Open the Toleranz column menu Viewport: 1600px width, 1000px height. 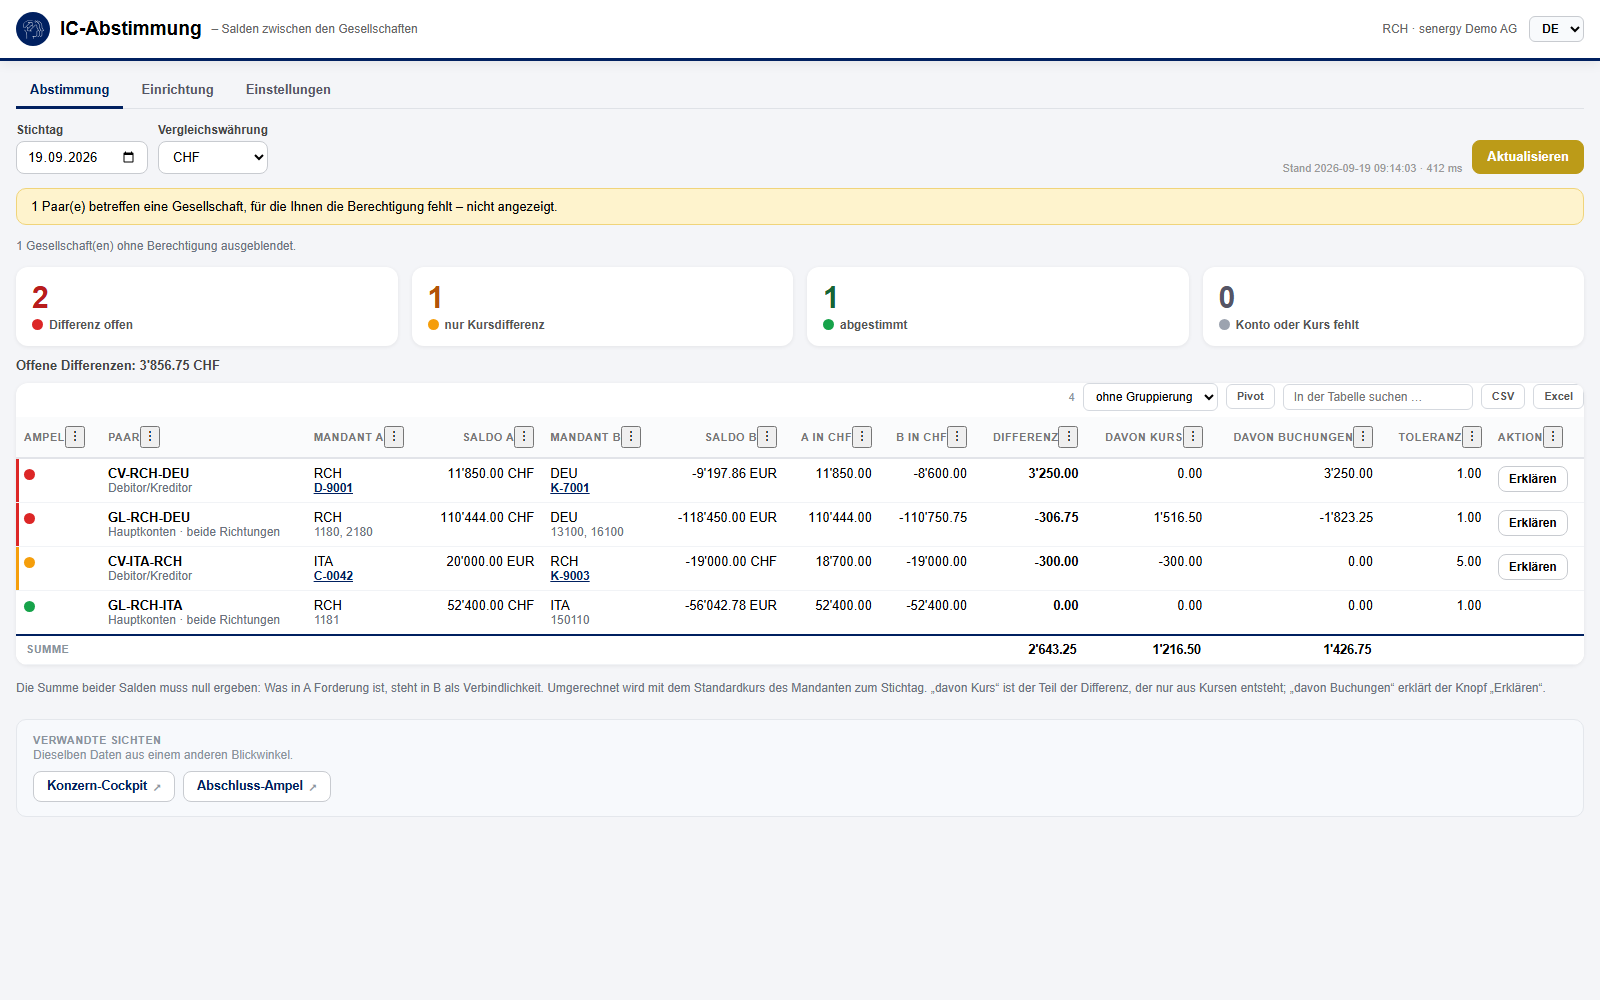click(x=1472, y=437)
